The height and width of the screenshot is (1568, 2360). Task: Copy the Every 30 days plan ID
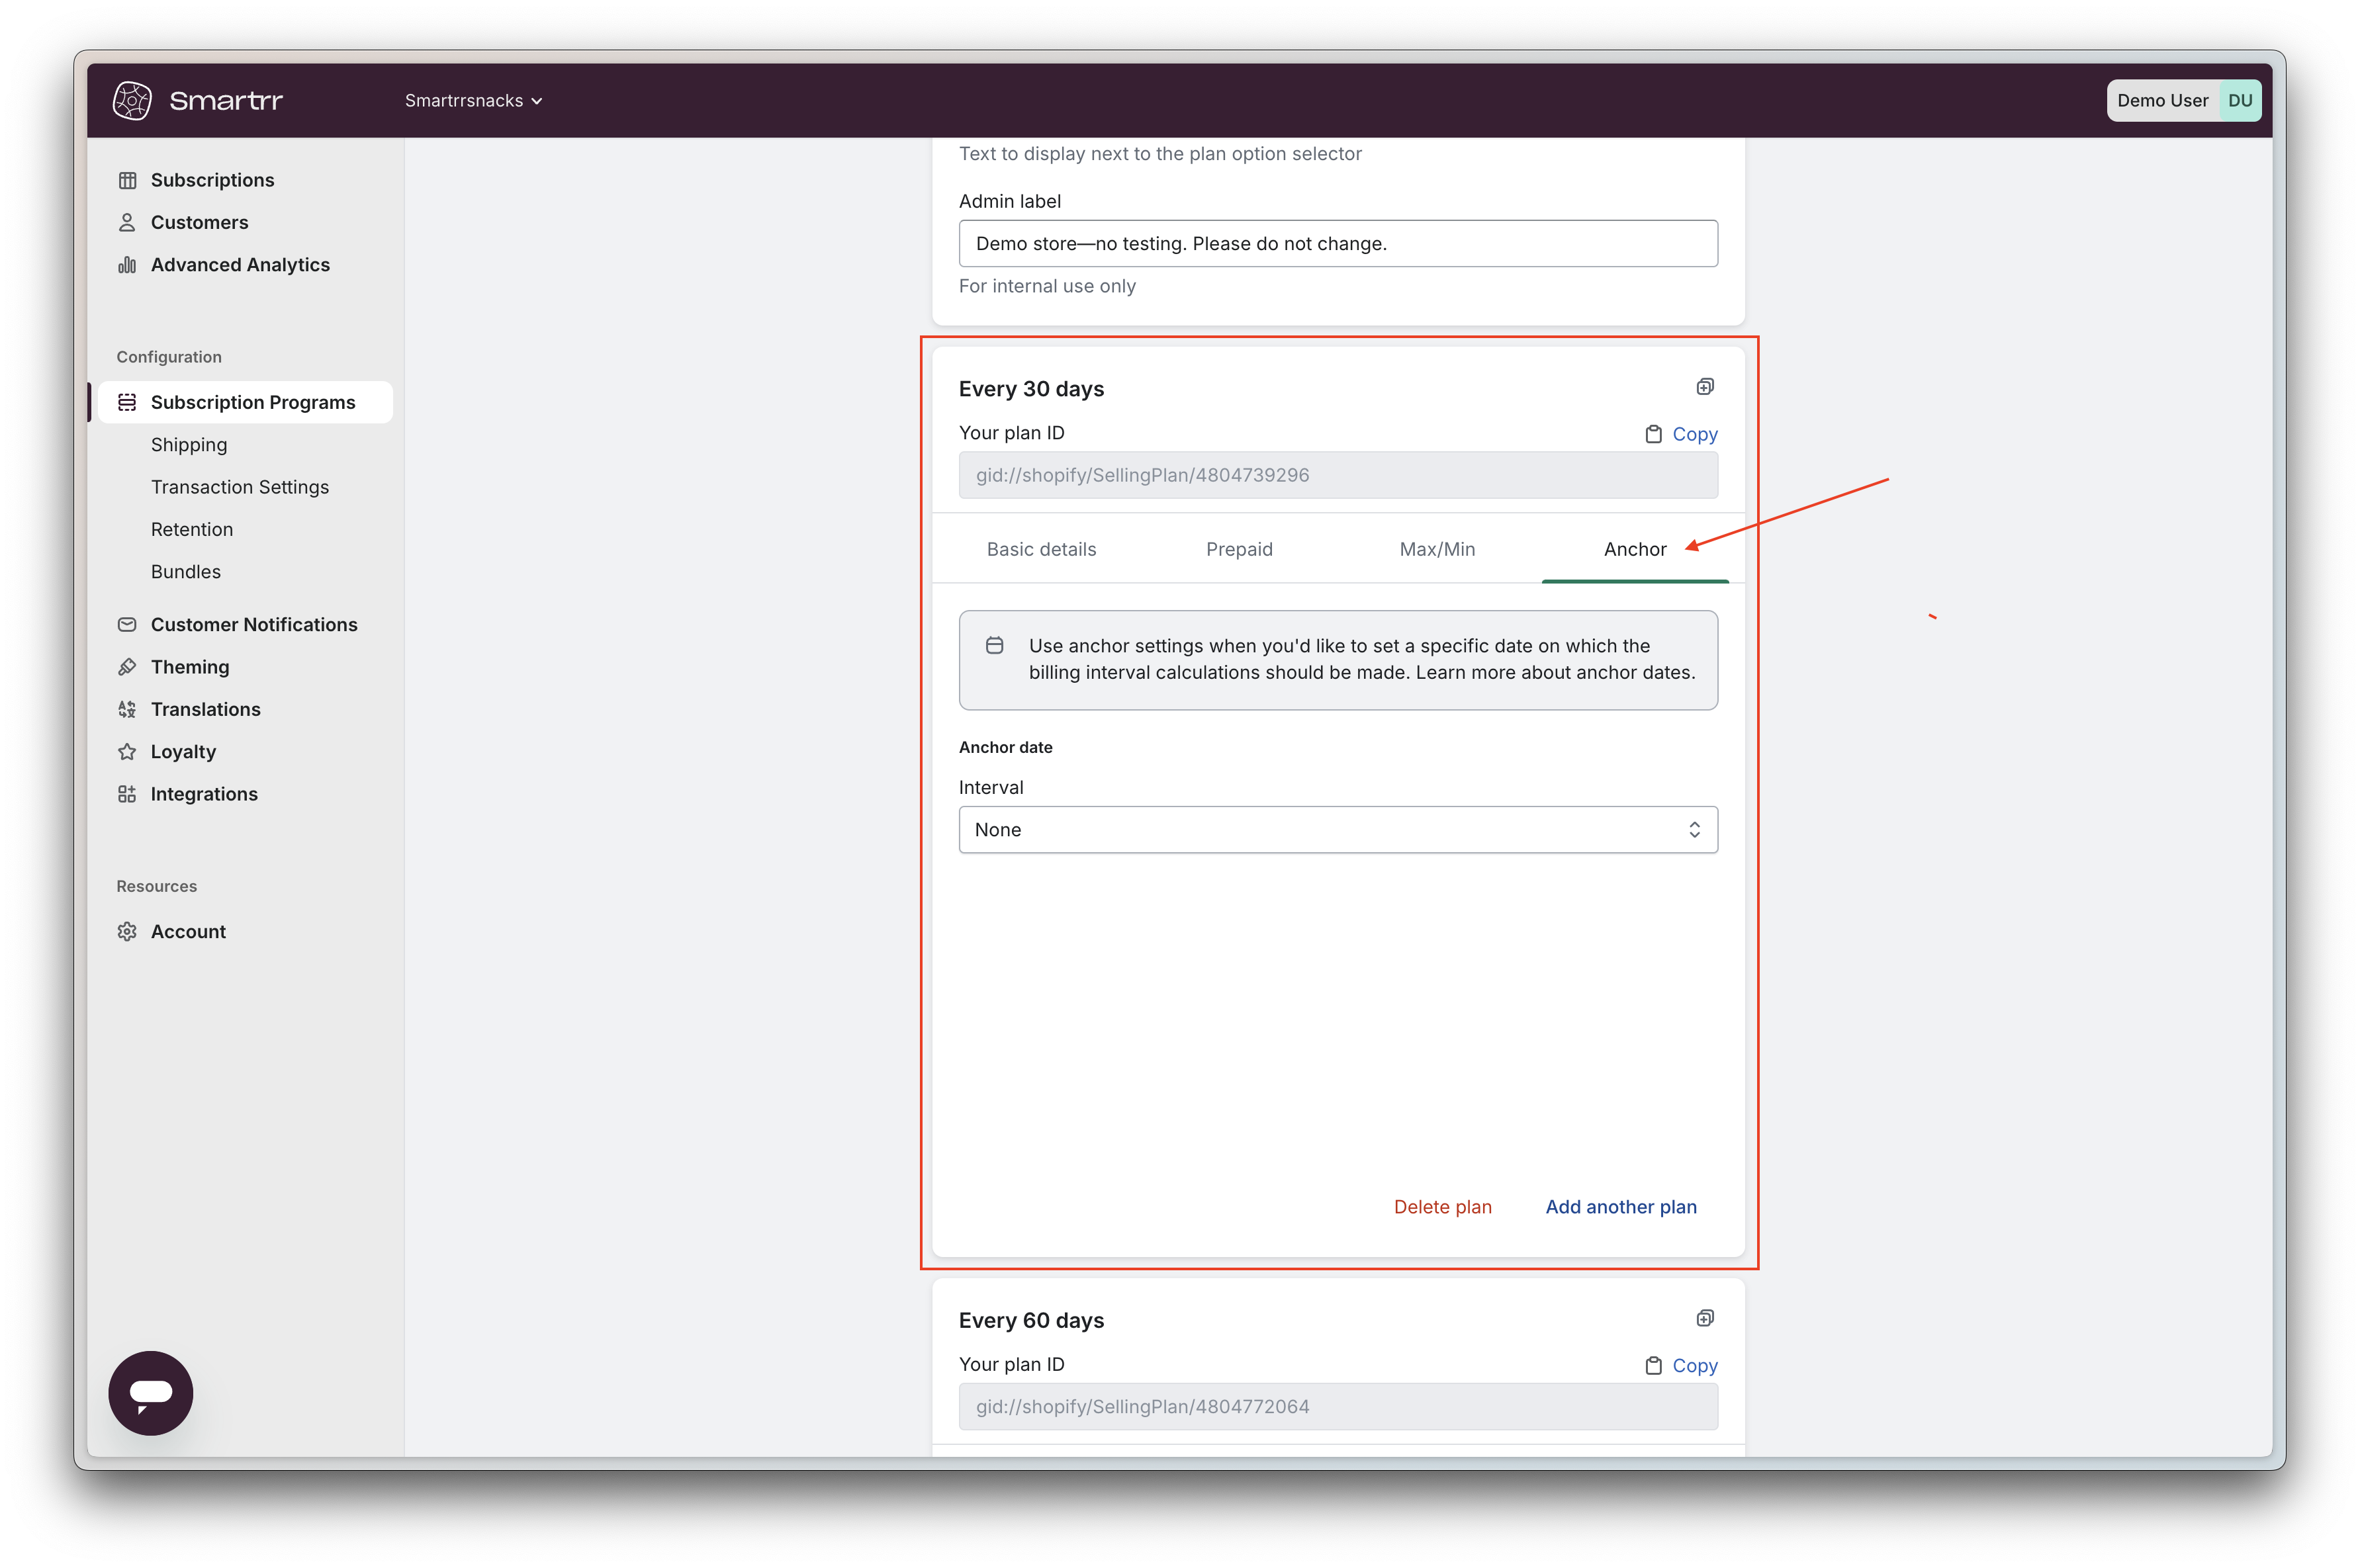(1682, 434)
